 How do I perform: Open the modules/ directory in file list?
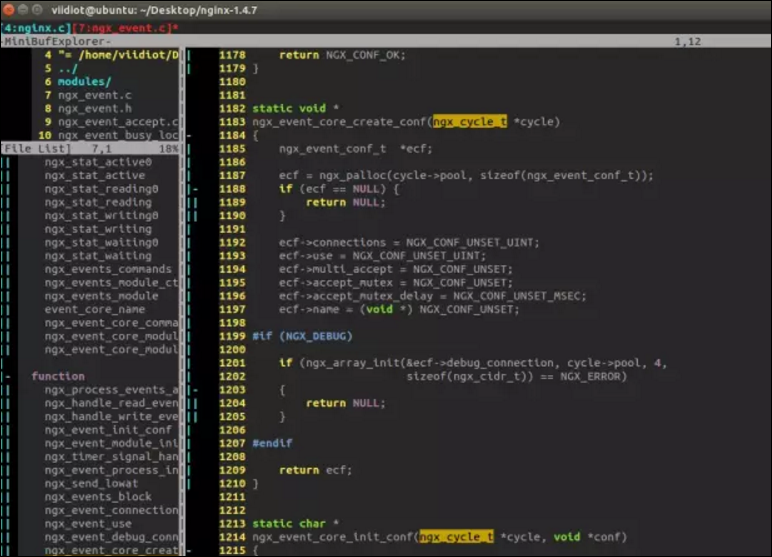(84, 81)
